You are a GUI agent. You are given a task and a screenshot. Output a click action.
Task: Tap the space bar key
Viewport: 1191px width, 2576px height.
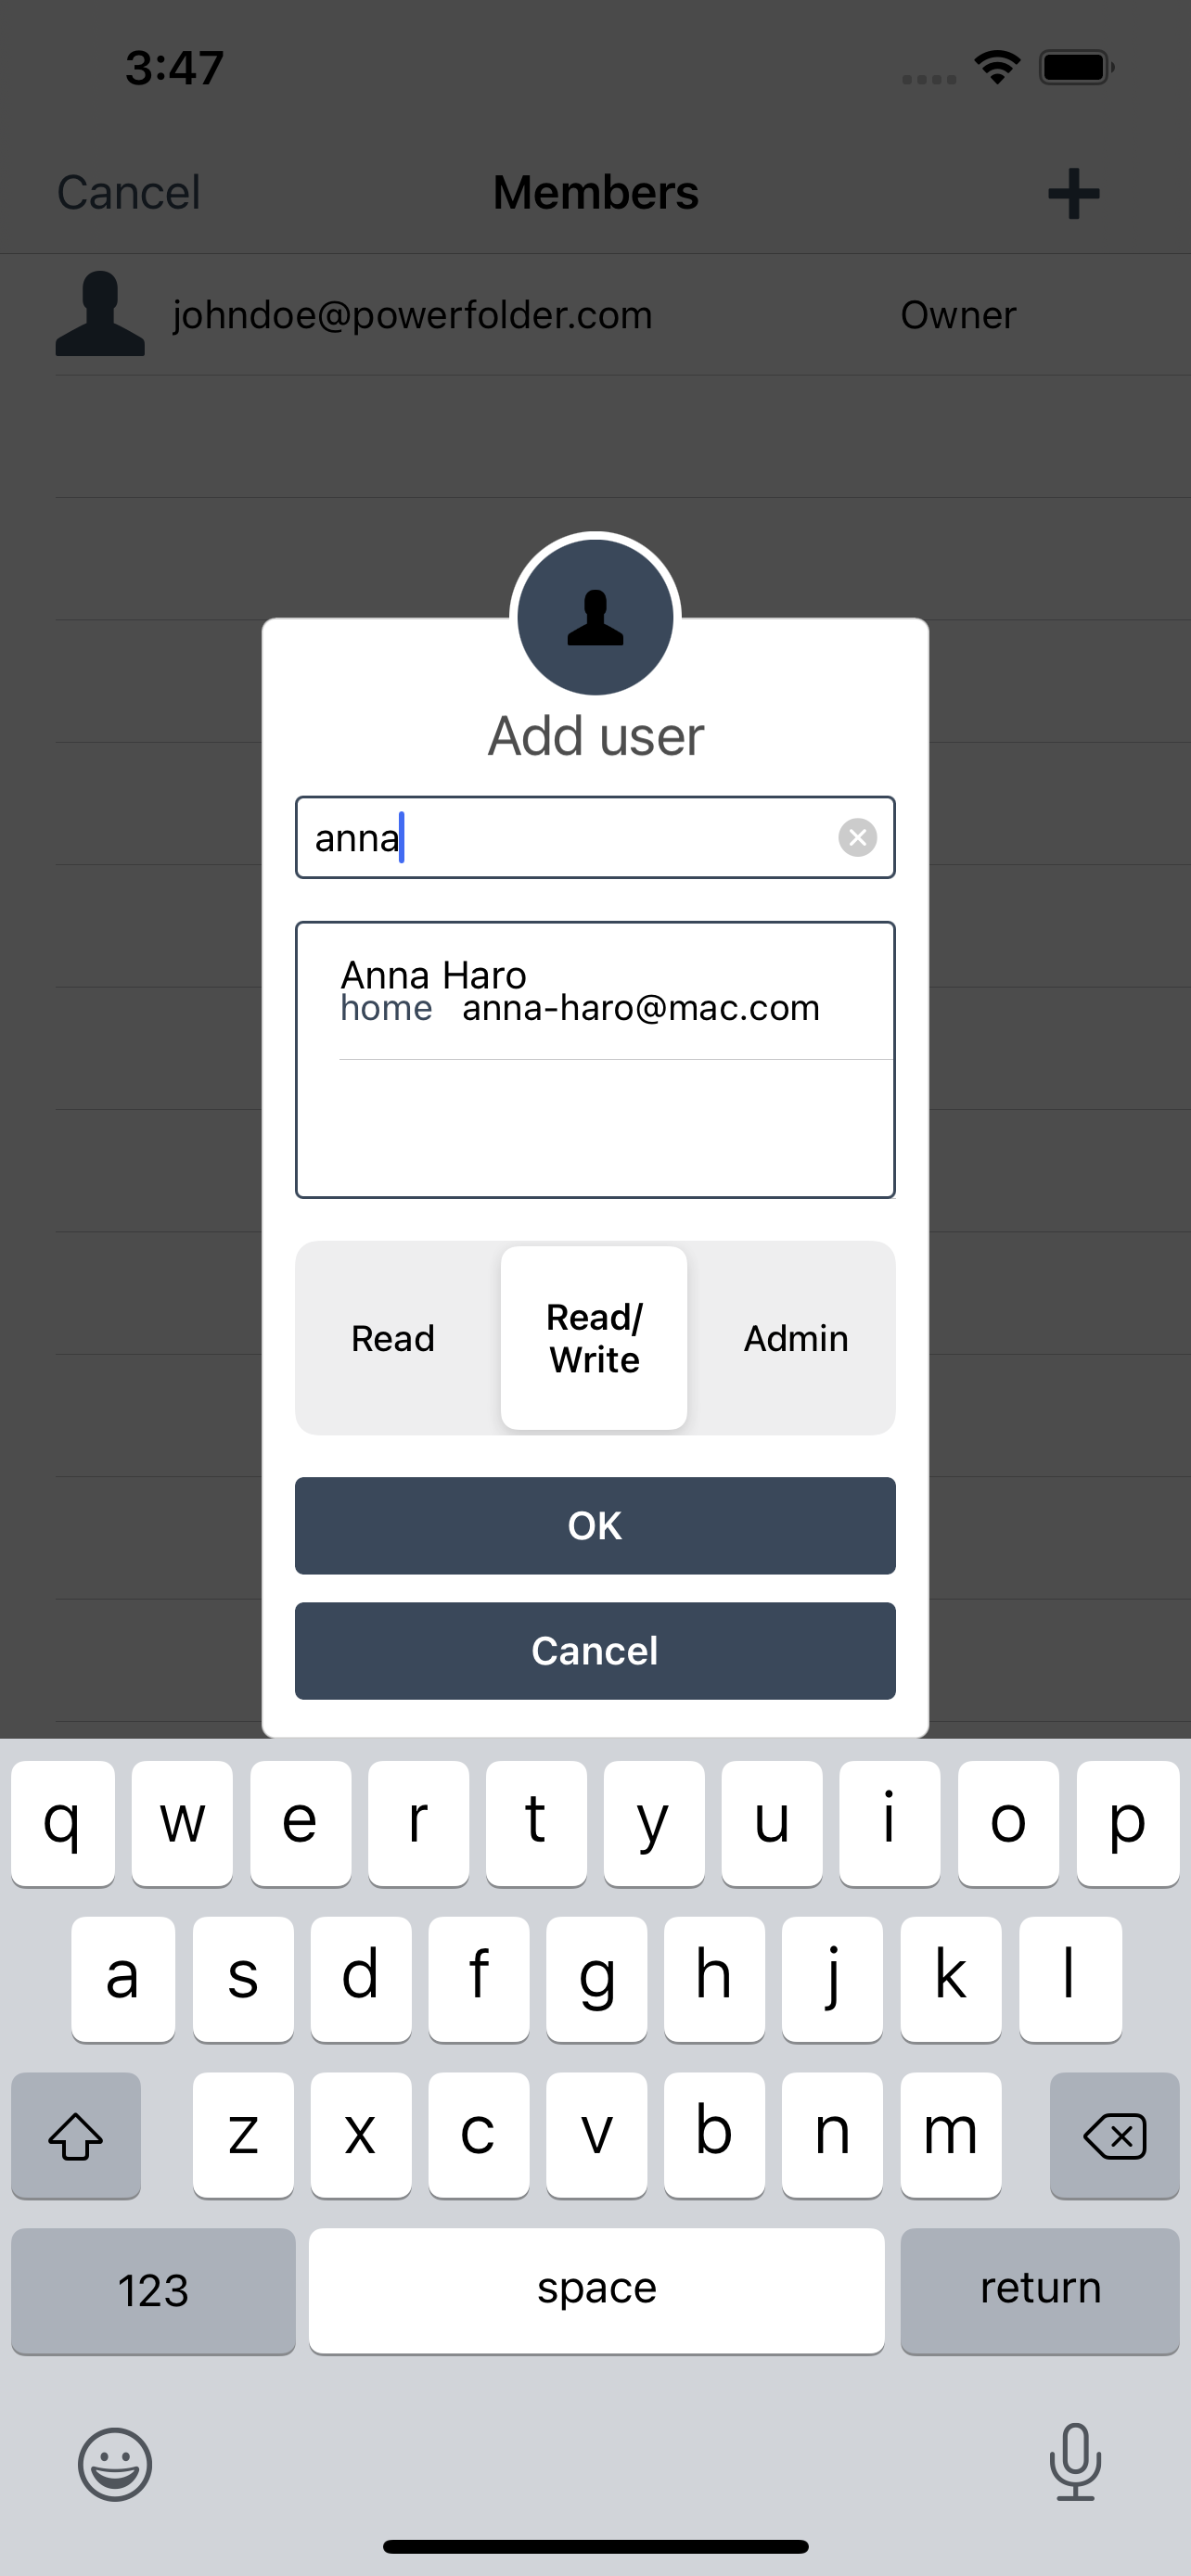click(596, 2290)
